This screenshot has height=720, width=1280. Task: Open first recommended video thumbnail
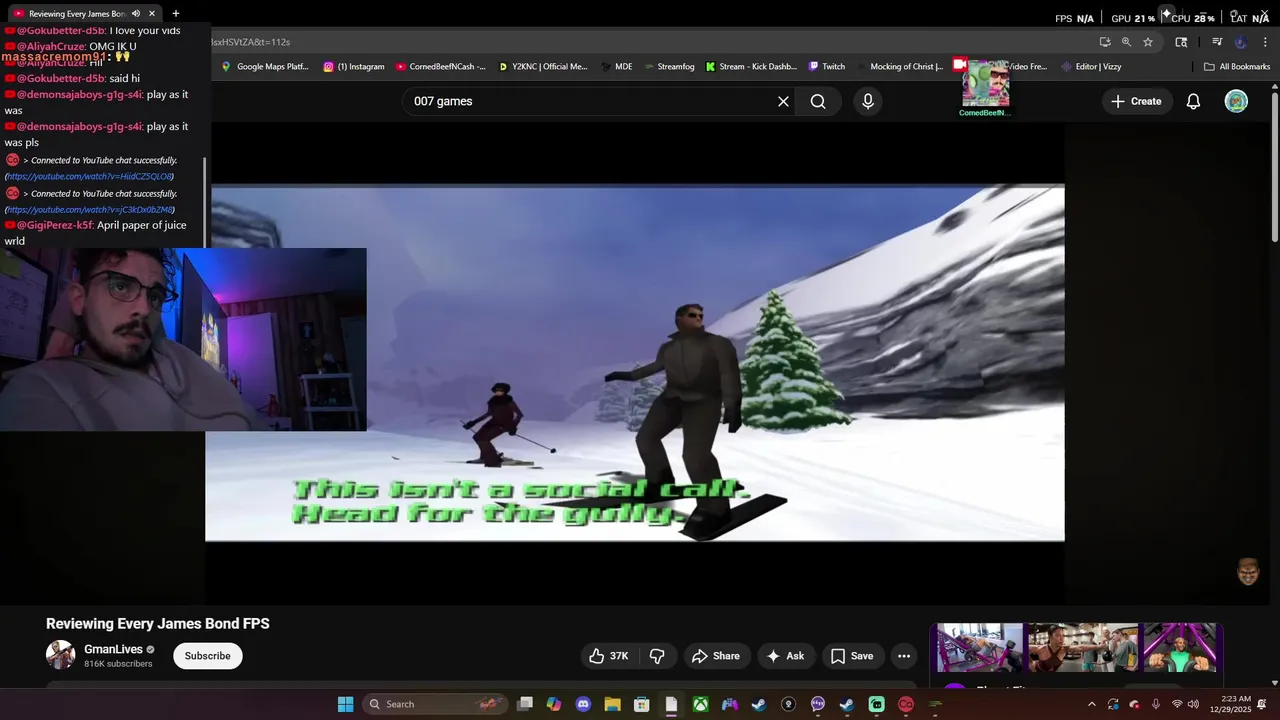click(x=980, y=648)
